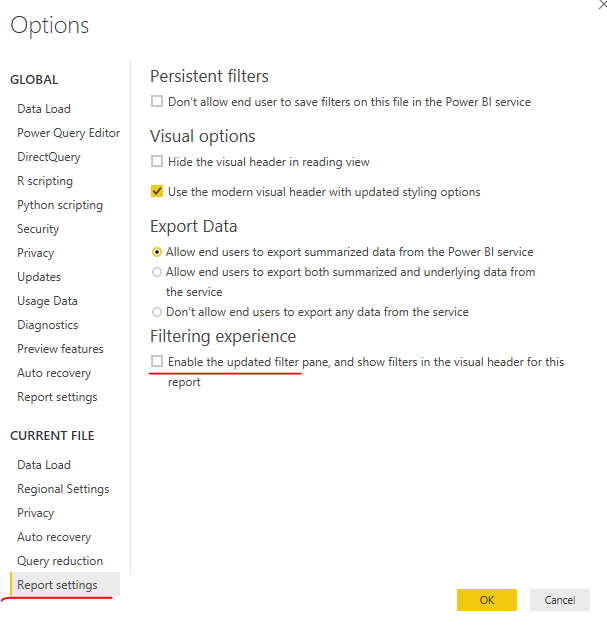The width and height of the screenshot is (607, 627).
Task: Open Preview features section
Action: point(60,349)
